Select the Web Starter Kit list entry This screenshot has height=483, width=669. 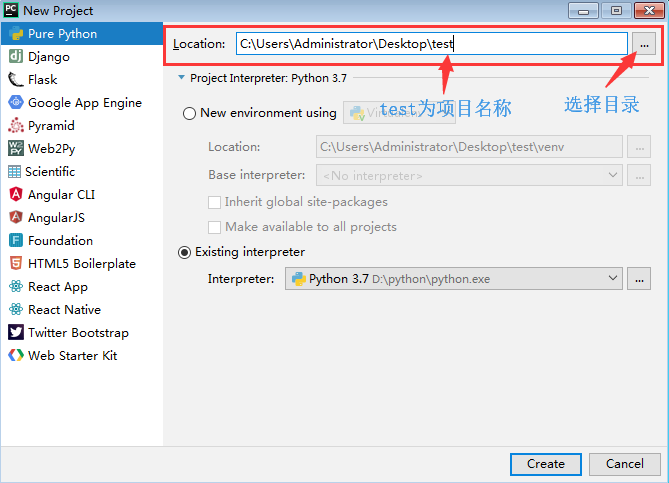[82, 356]
